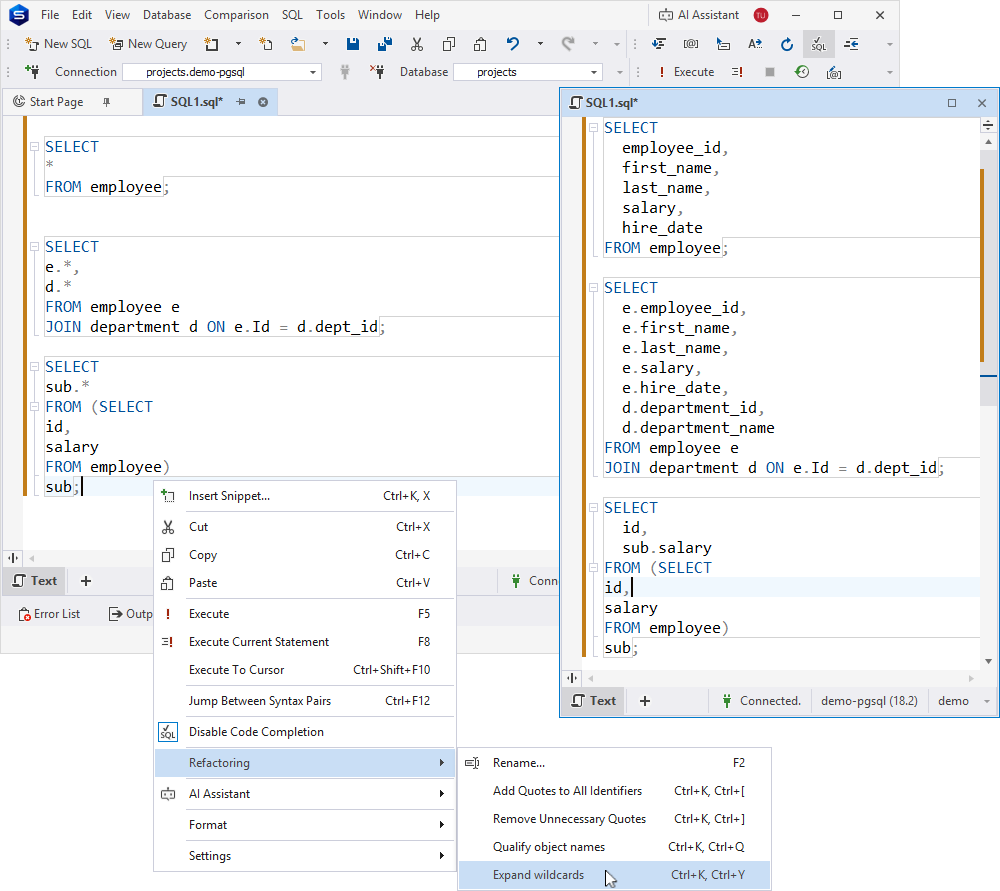Viewport: 1000px width, 891px height.
Task: Click the Save All icon
Action: coord(385,44)
